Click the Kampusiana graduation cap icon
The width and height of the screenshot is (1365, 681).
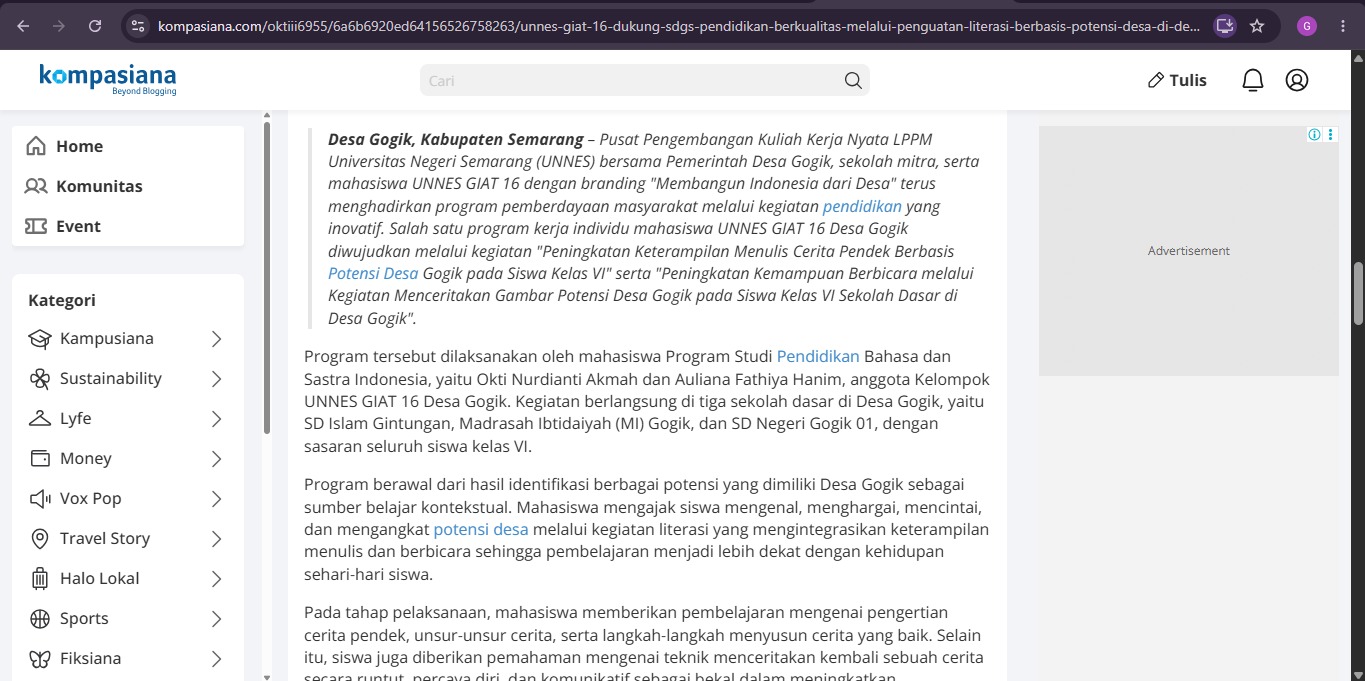(40, 339)
